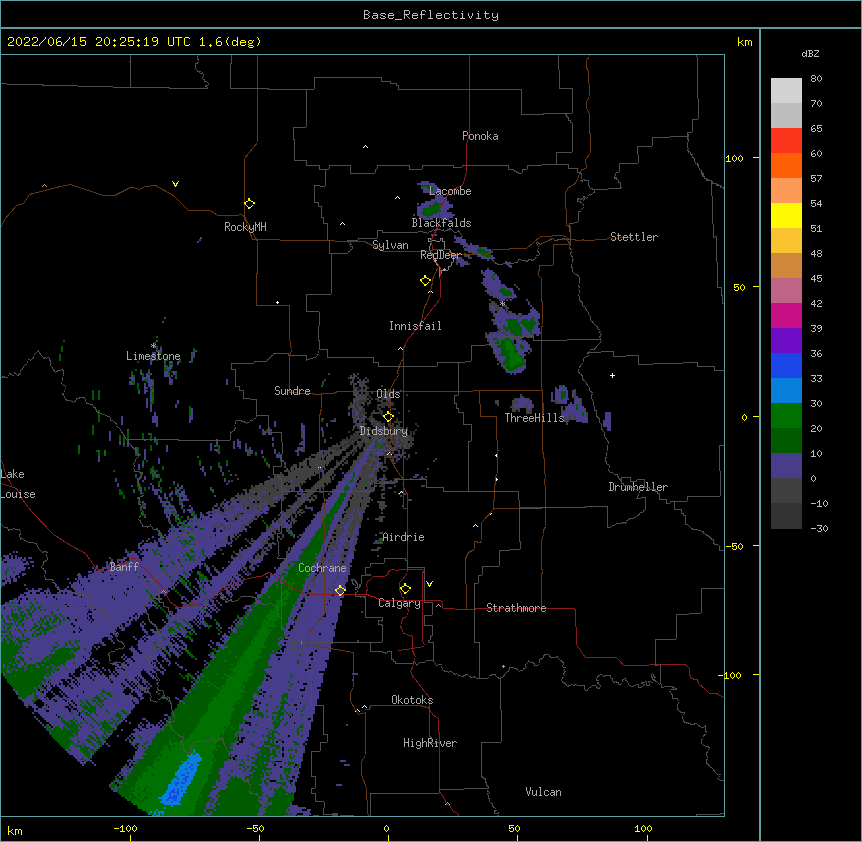
Task: Click the Calgary city label
Action: [400, 603]
